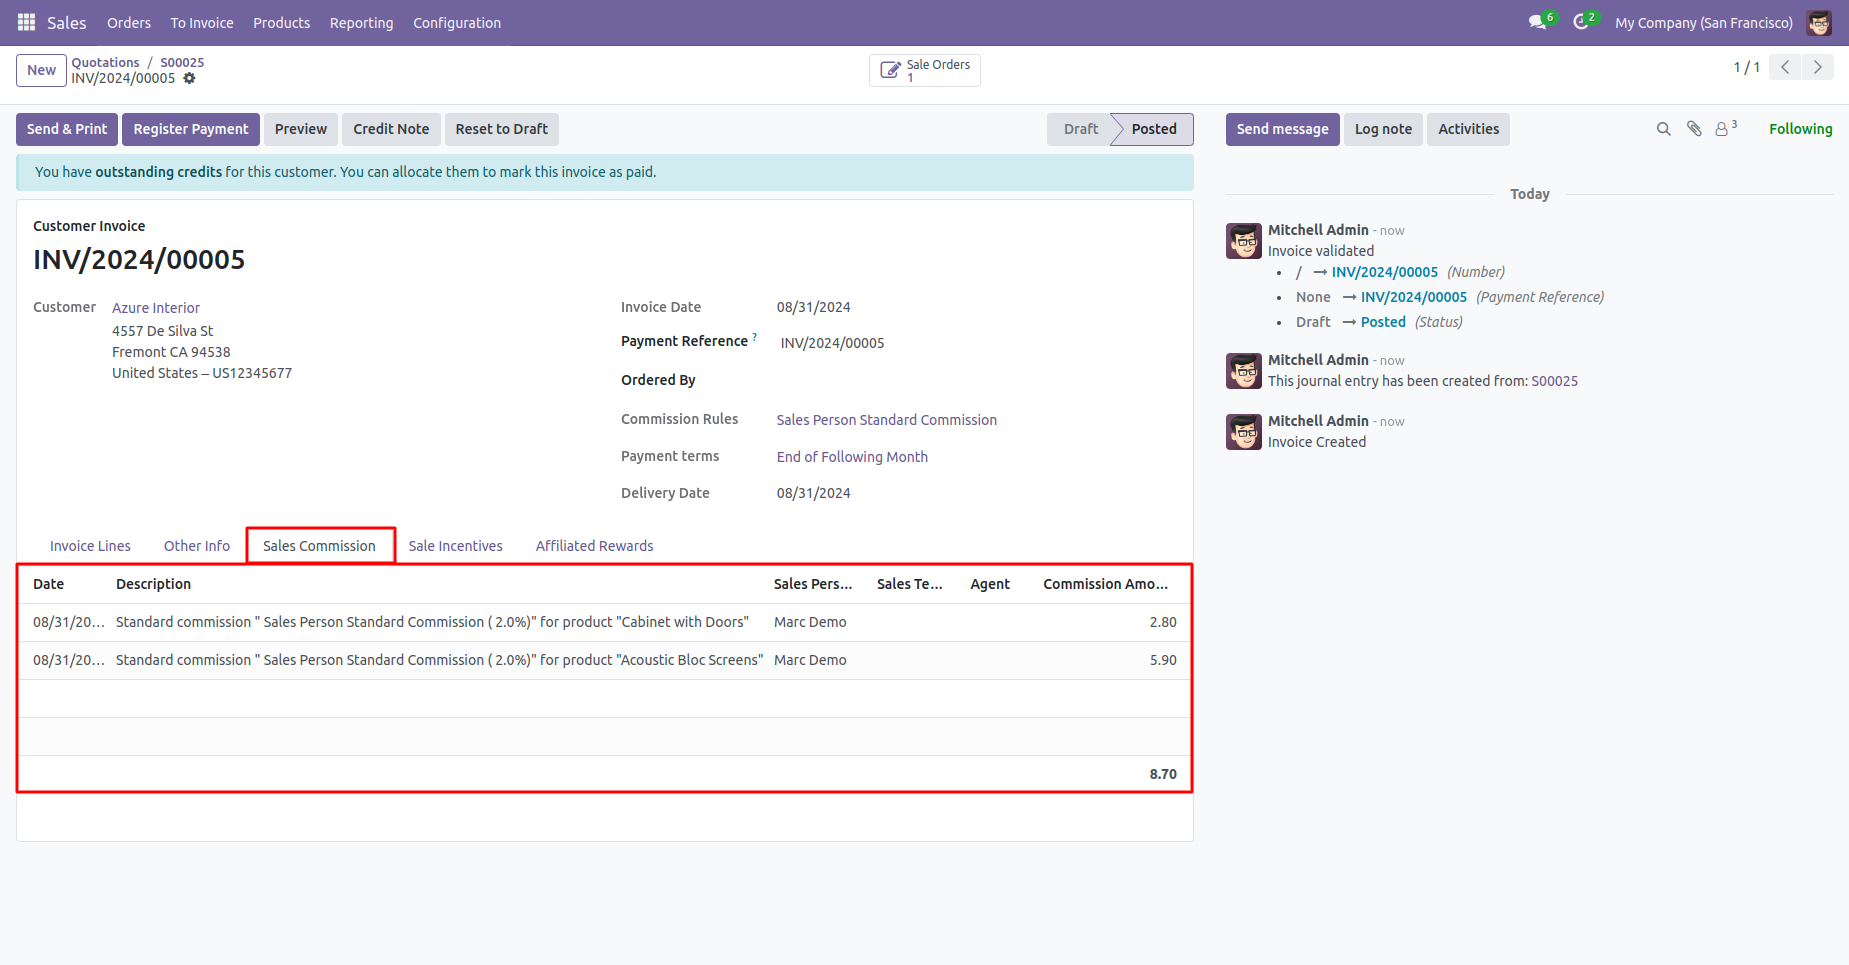Open the activities clock icon in navbar
This screenshot has height=965, width=1849.
coord(1581,22)
